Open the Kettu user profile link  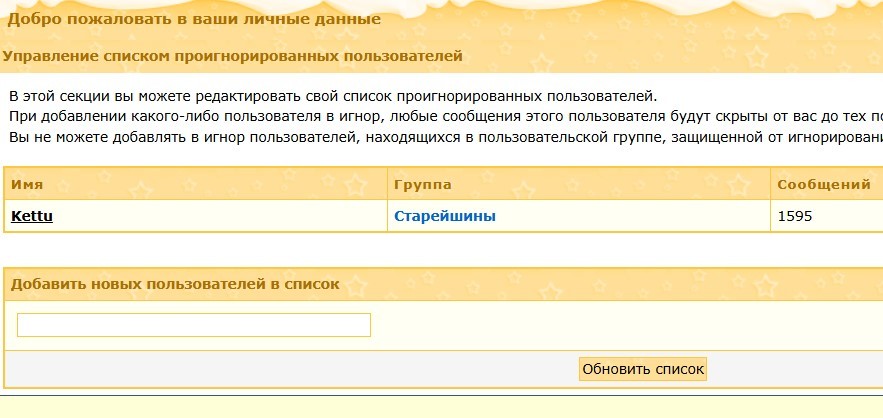32,216
